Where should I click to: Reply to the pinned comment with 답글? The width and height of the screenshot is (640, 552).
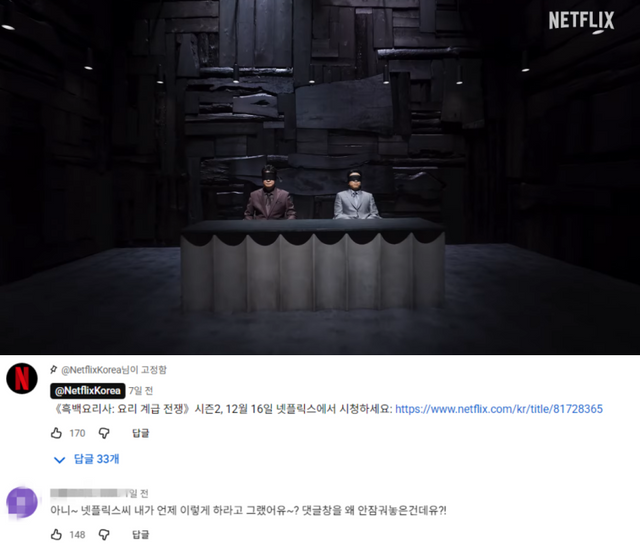[141, 433]
